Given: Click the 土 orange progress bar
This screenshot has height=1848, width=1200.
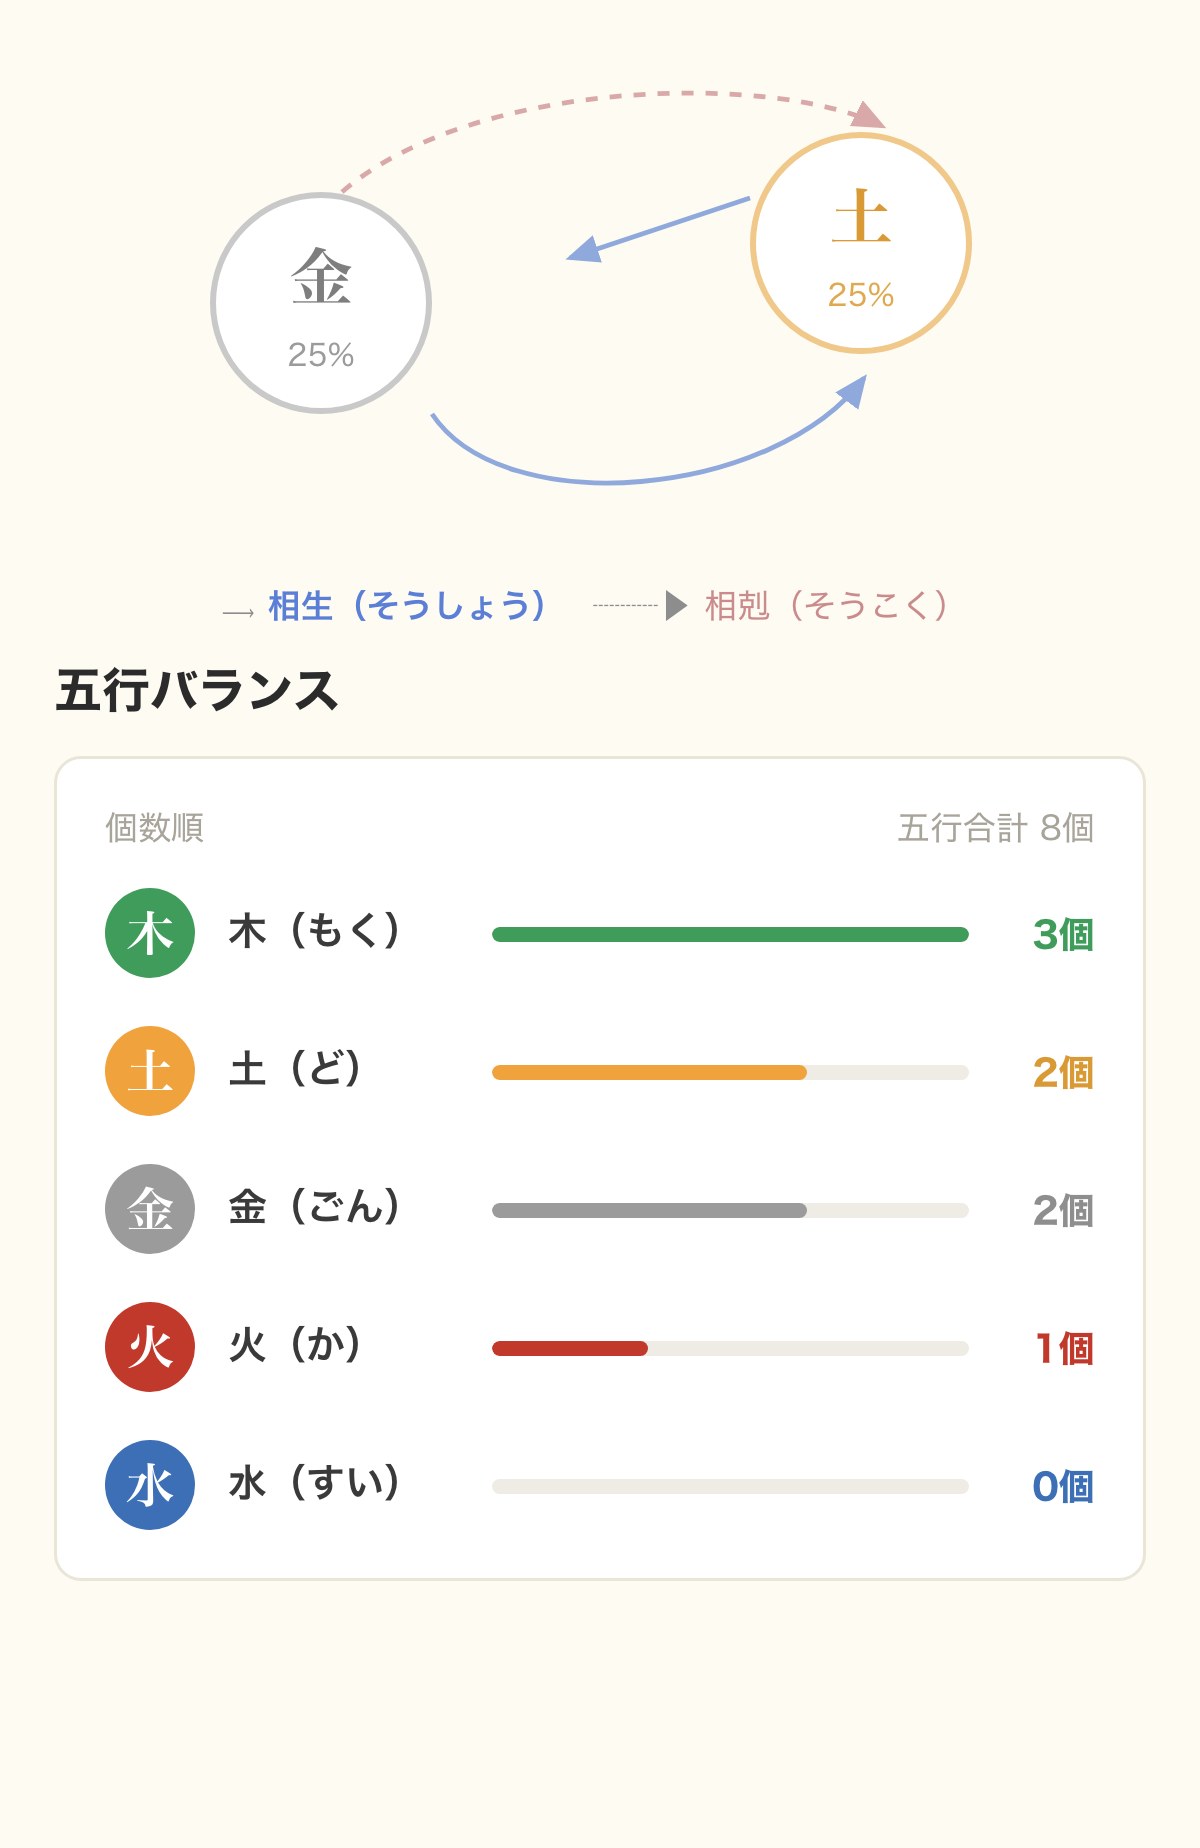Looking at the screenshot, I should pyautogui.click(x=730, y=1073).
